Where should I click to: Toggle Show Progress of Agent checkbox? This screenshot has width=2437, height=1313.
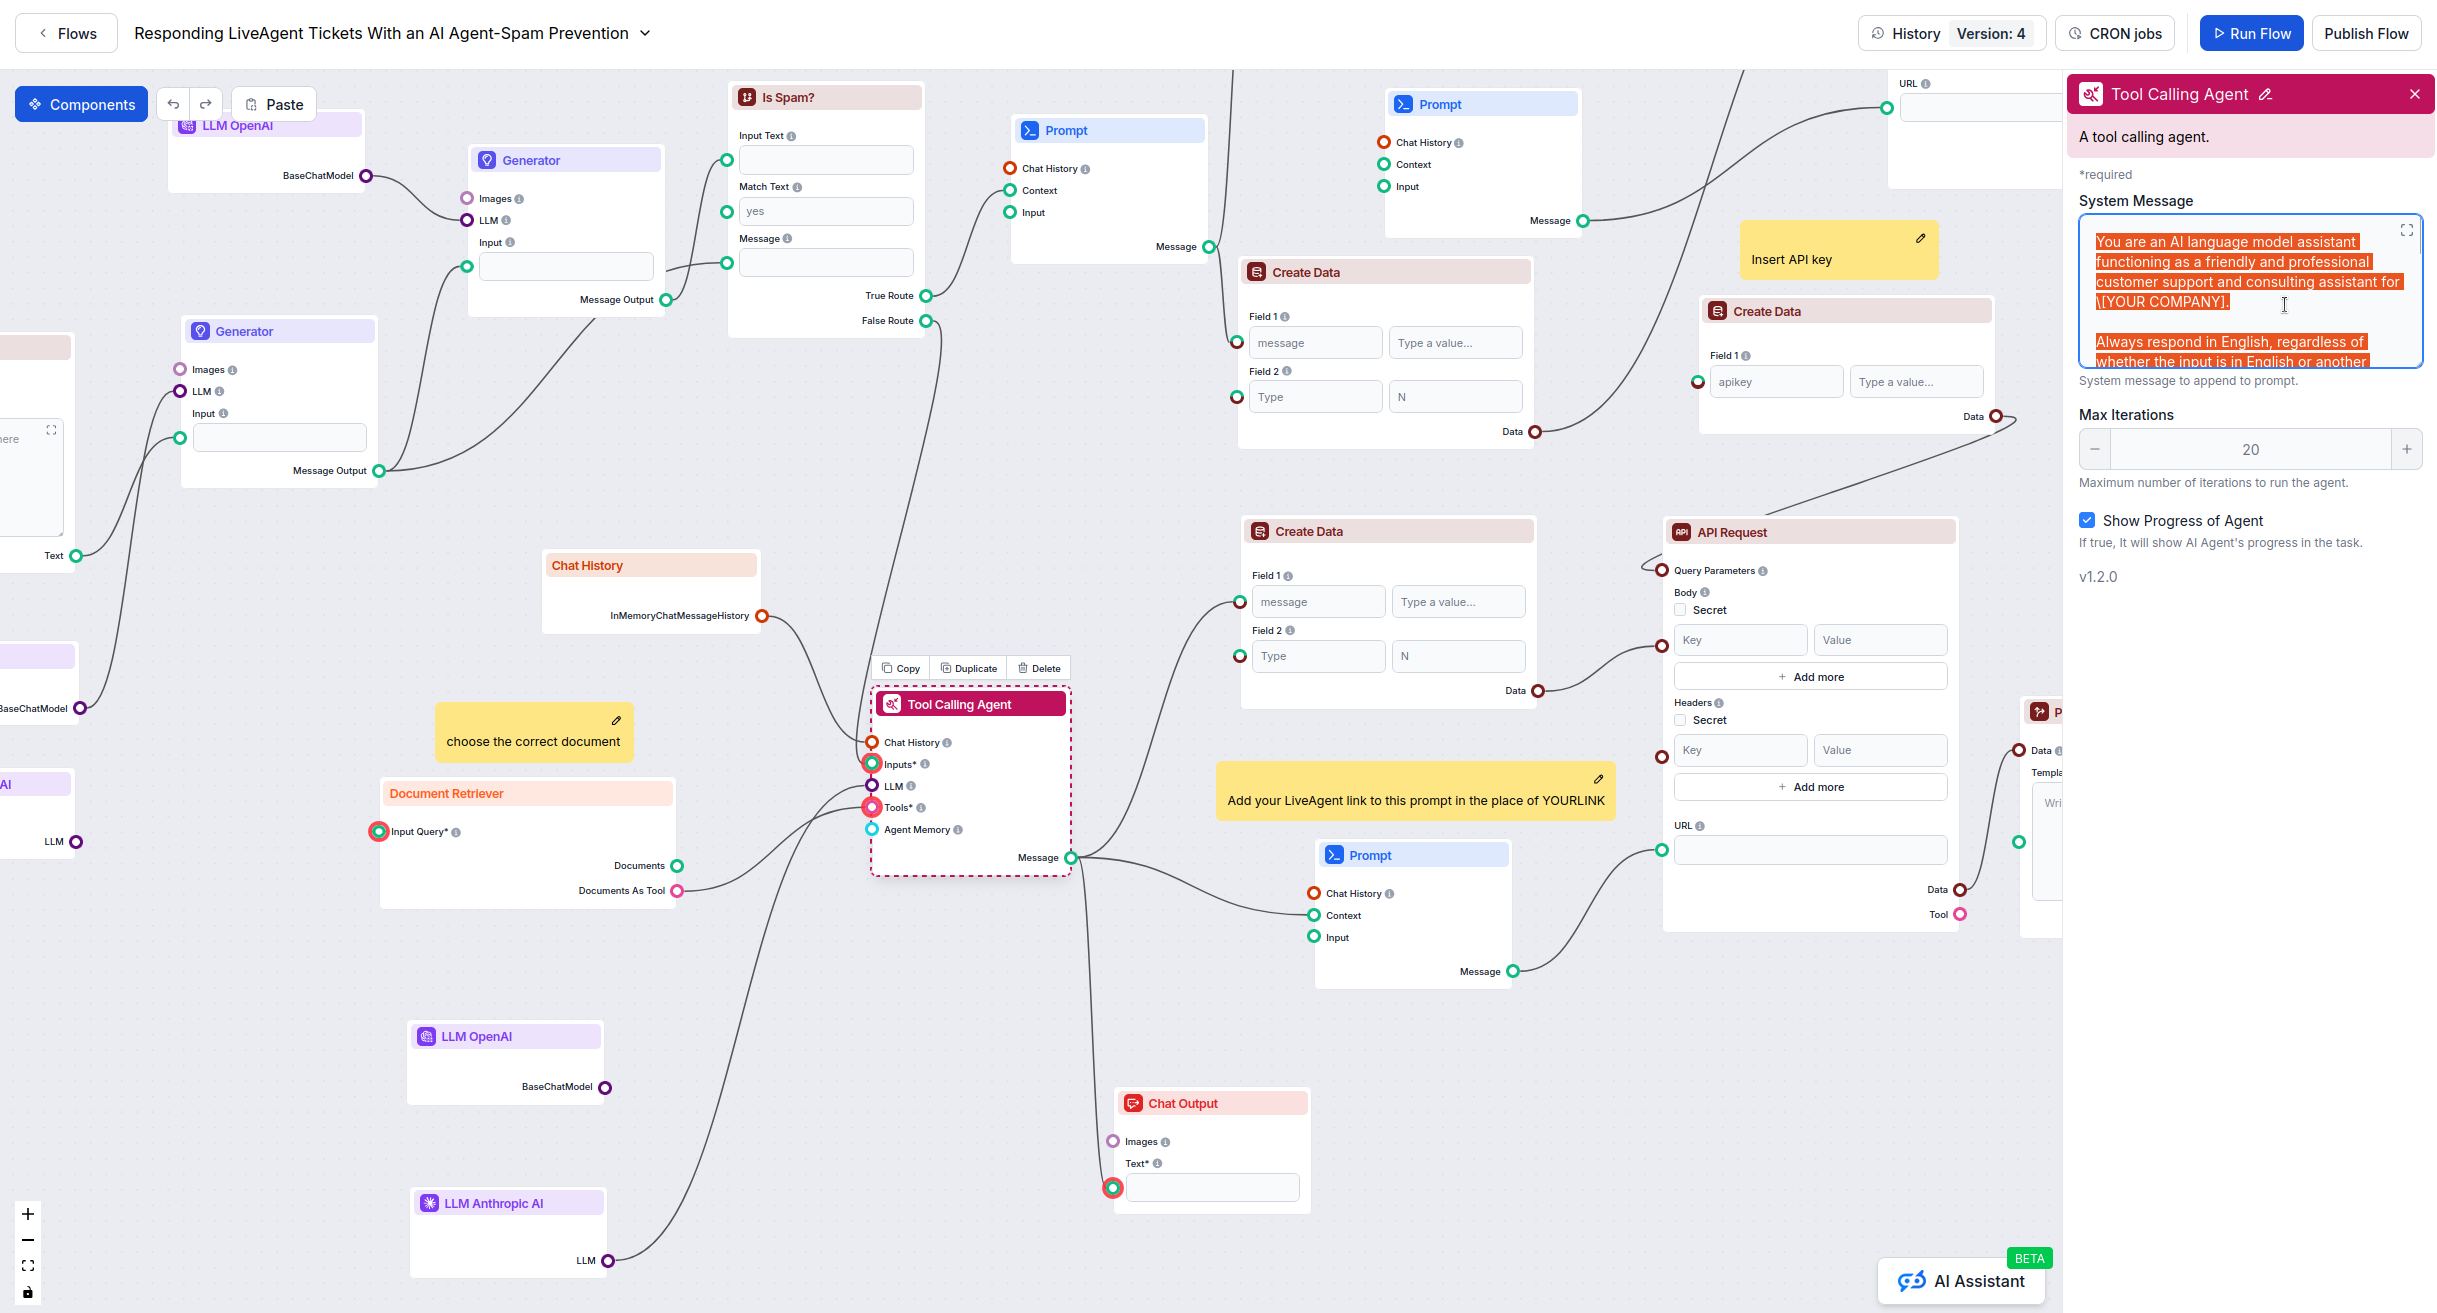click(2087, 520)
